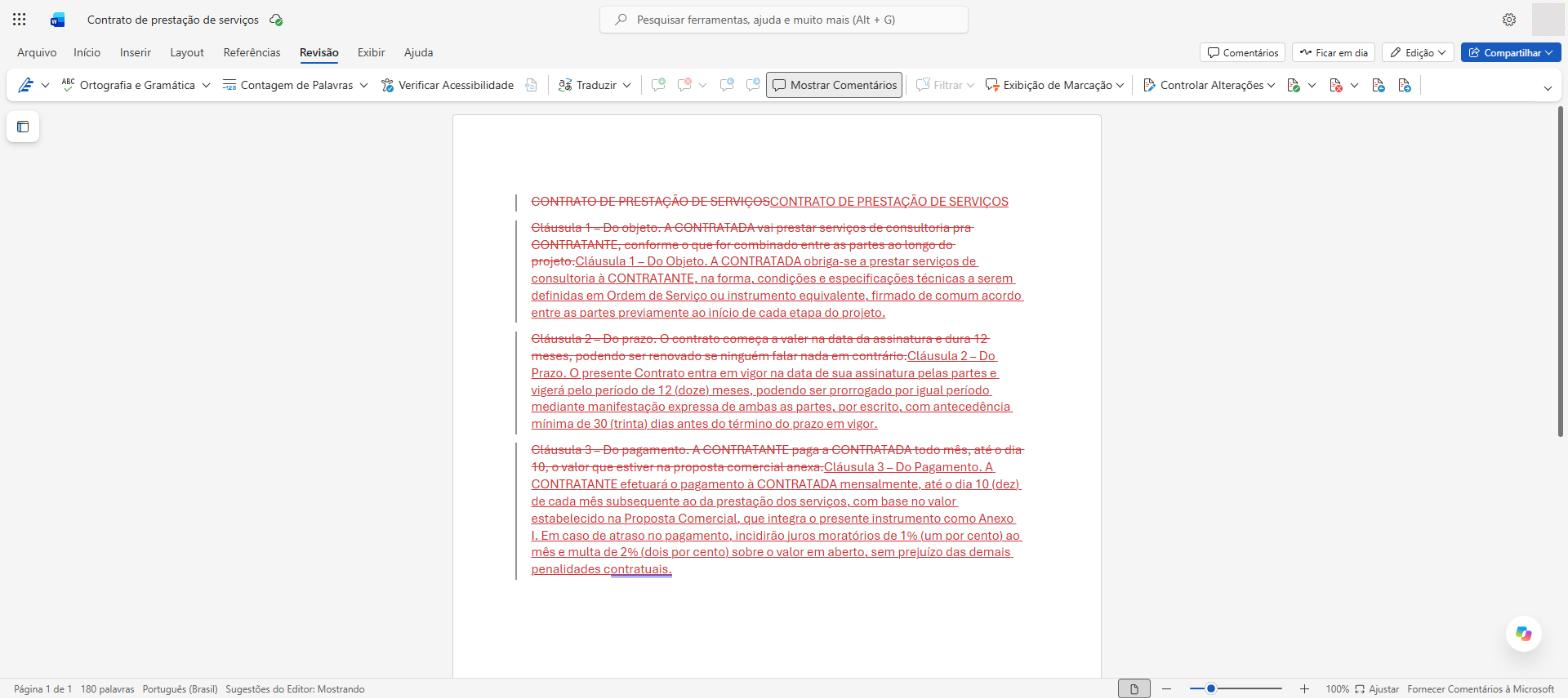Click the Traduzir button
The image size is (1568, 698).
click(587, 85)
